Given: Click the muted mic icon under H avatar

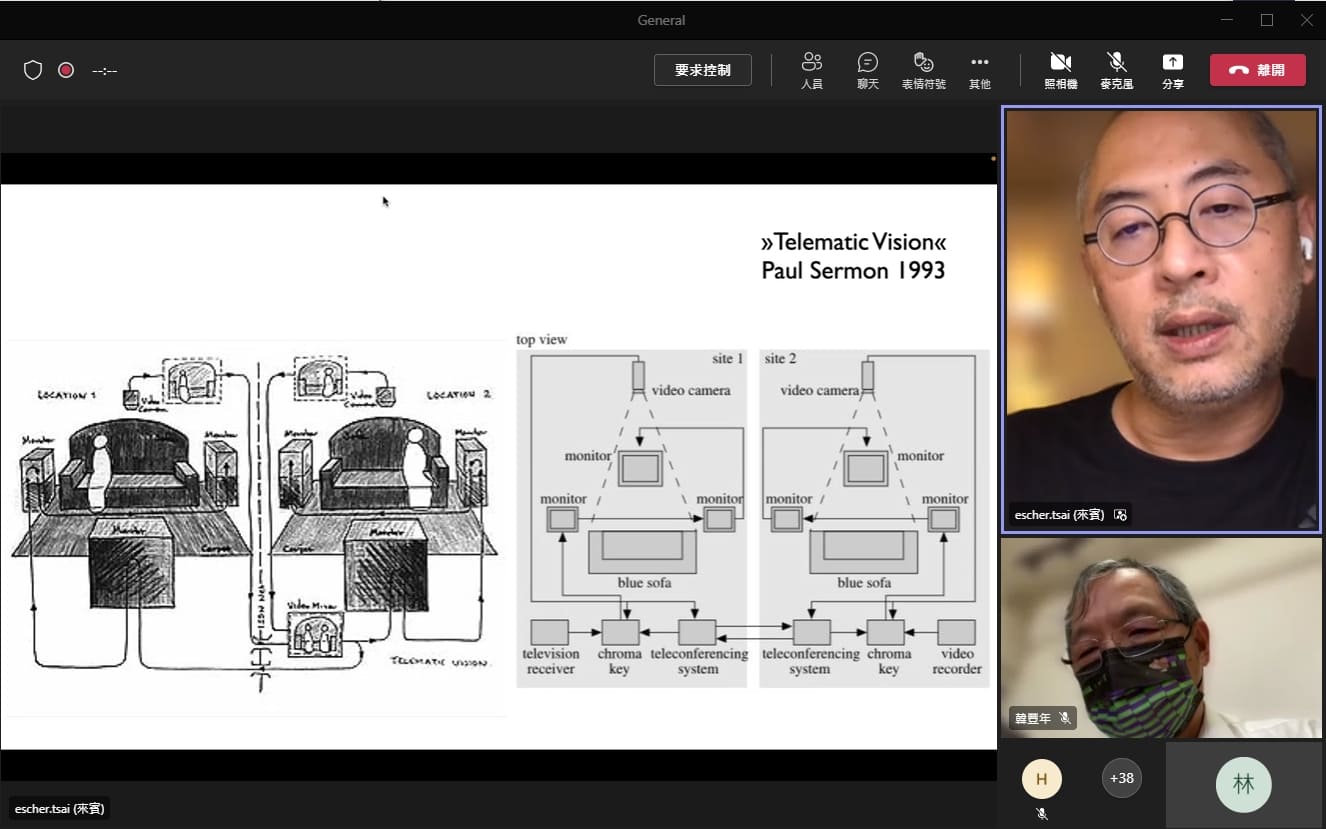Looking at the screenshot, I should pos(1041,814).
